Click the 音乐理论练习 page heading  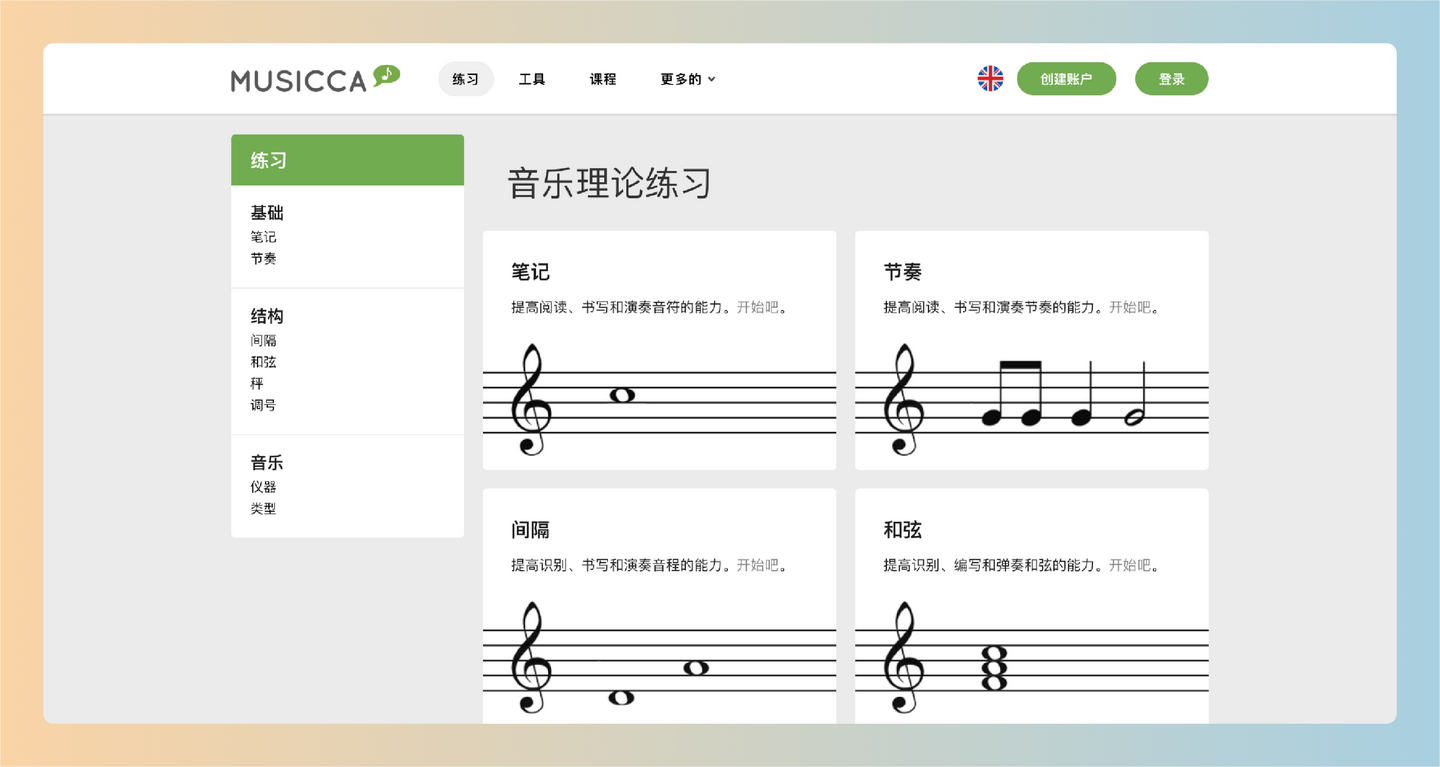(608, 184)
